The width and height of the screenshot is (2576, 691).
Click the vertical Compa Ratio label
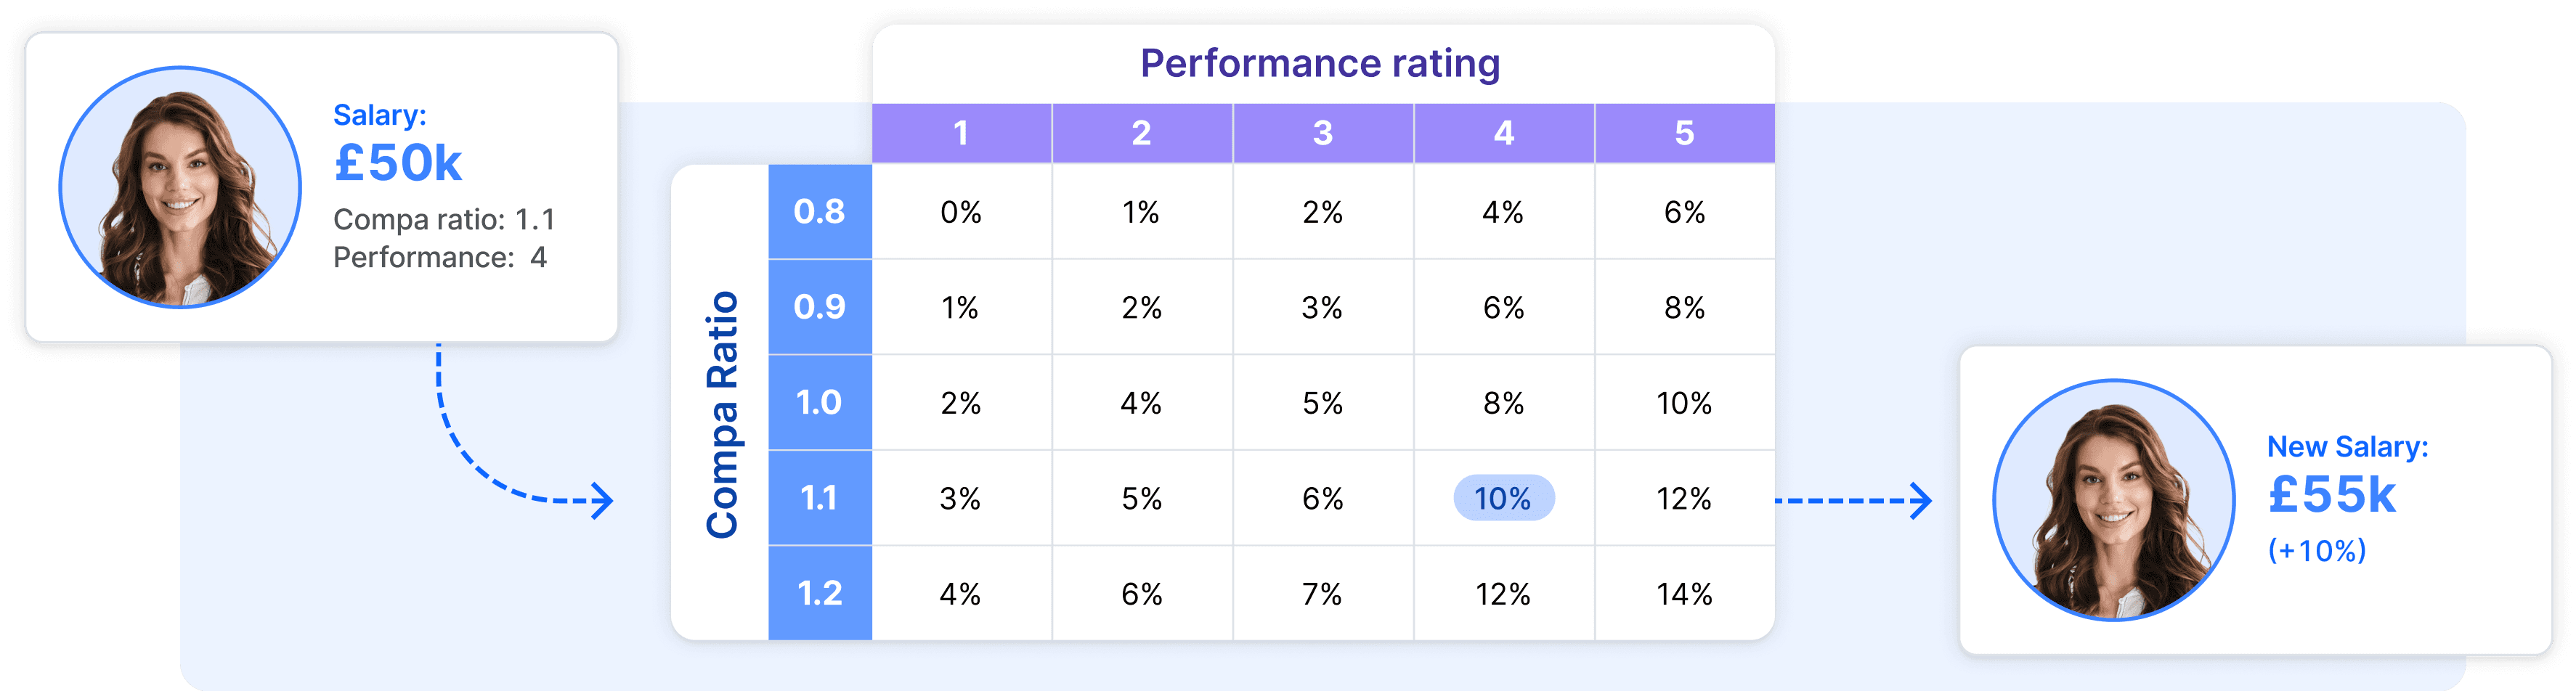722,414
